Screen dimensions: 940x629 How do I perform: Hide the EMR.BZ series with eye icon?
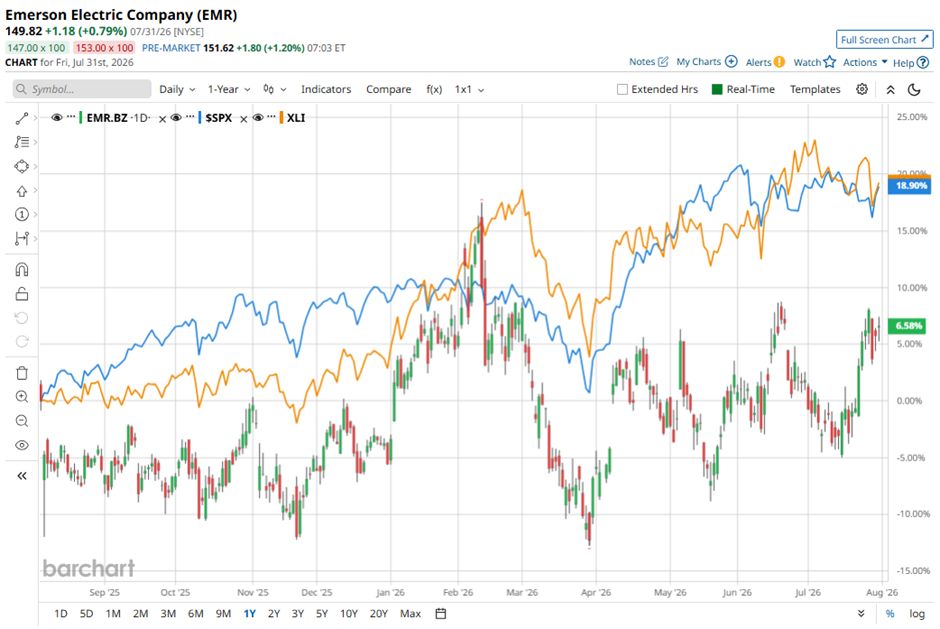57,118
